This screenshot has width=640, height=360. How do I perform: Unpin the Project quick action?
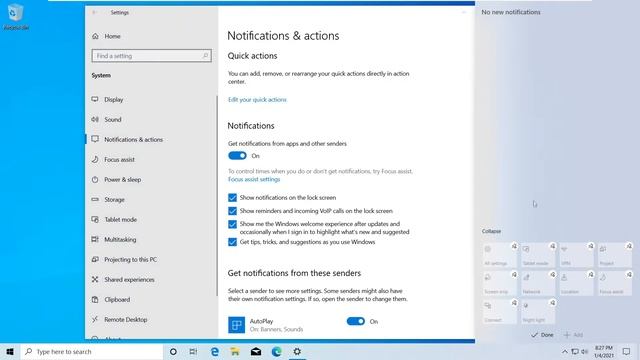point(629,246)
